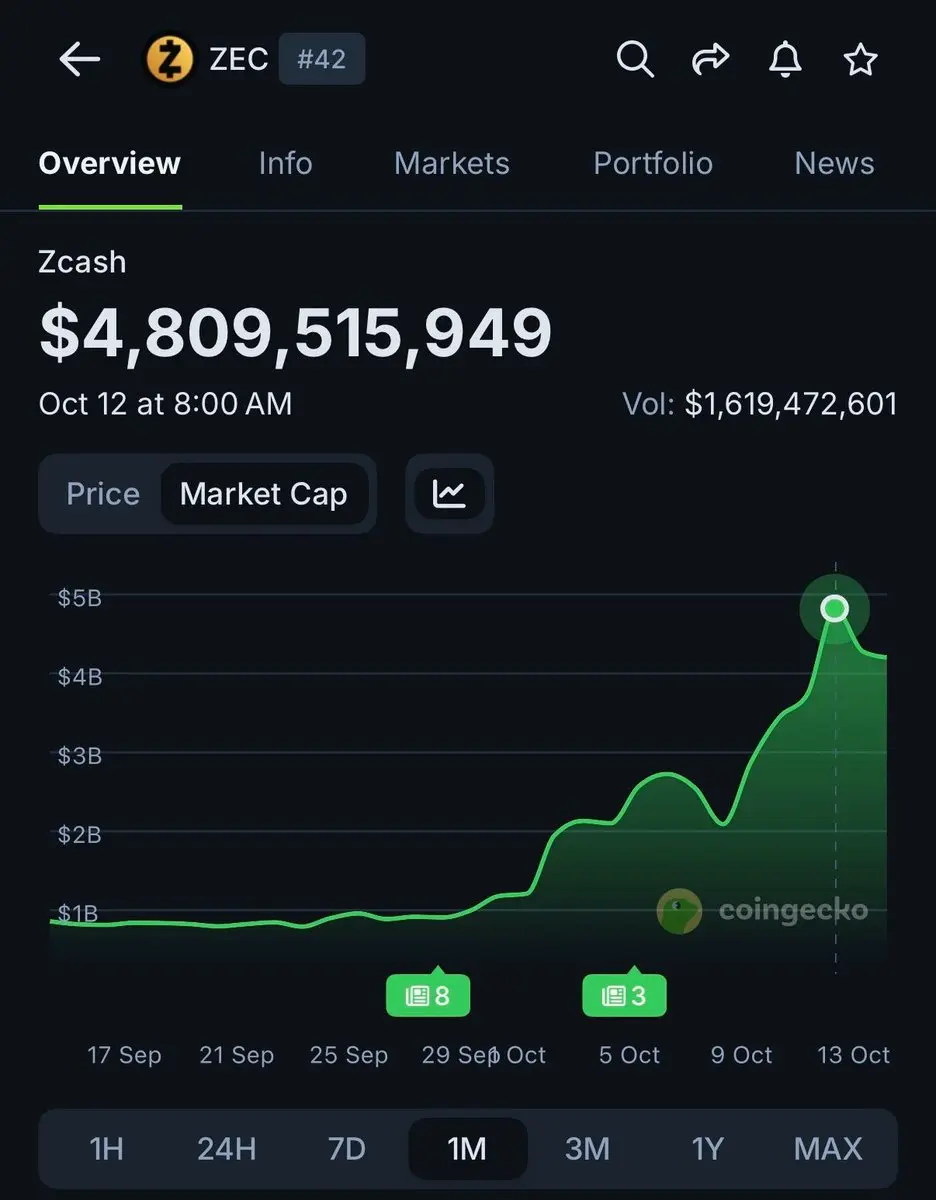Open the news marker showing 8
The width and height of the screenshot is (936, 1200).
point(428,995)
